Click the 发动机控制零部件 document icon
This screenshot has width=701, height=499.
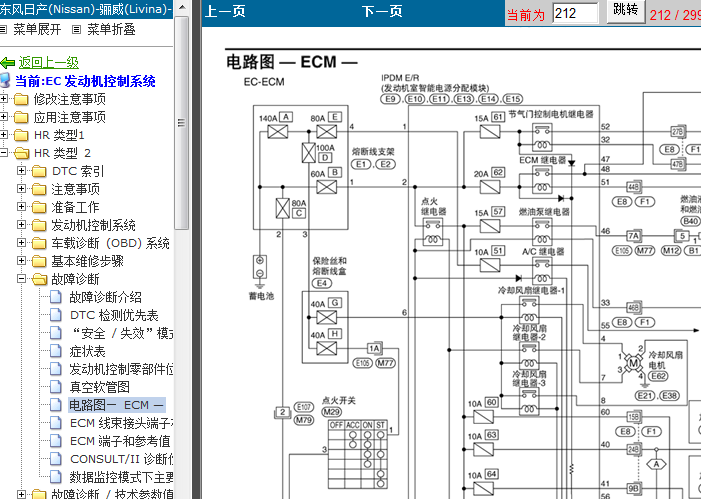coord(56,369)
